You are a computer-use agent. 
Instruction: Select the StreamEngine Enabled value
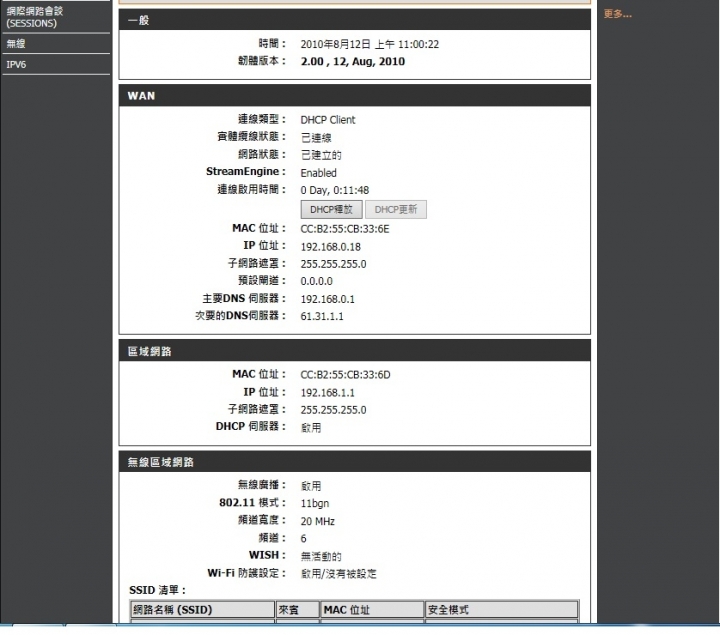(x=318, y=173)
